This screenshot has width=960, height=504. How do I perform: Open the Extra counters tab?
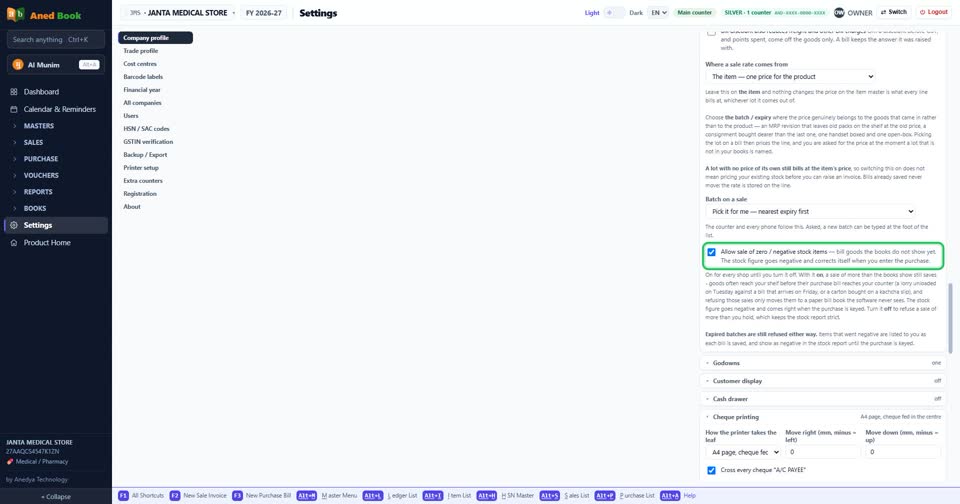156,181
